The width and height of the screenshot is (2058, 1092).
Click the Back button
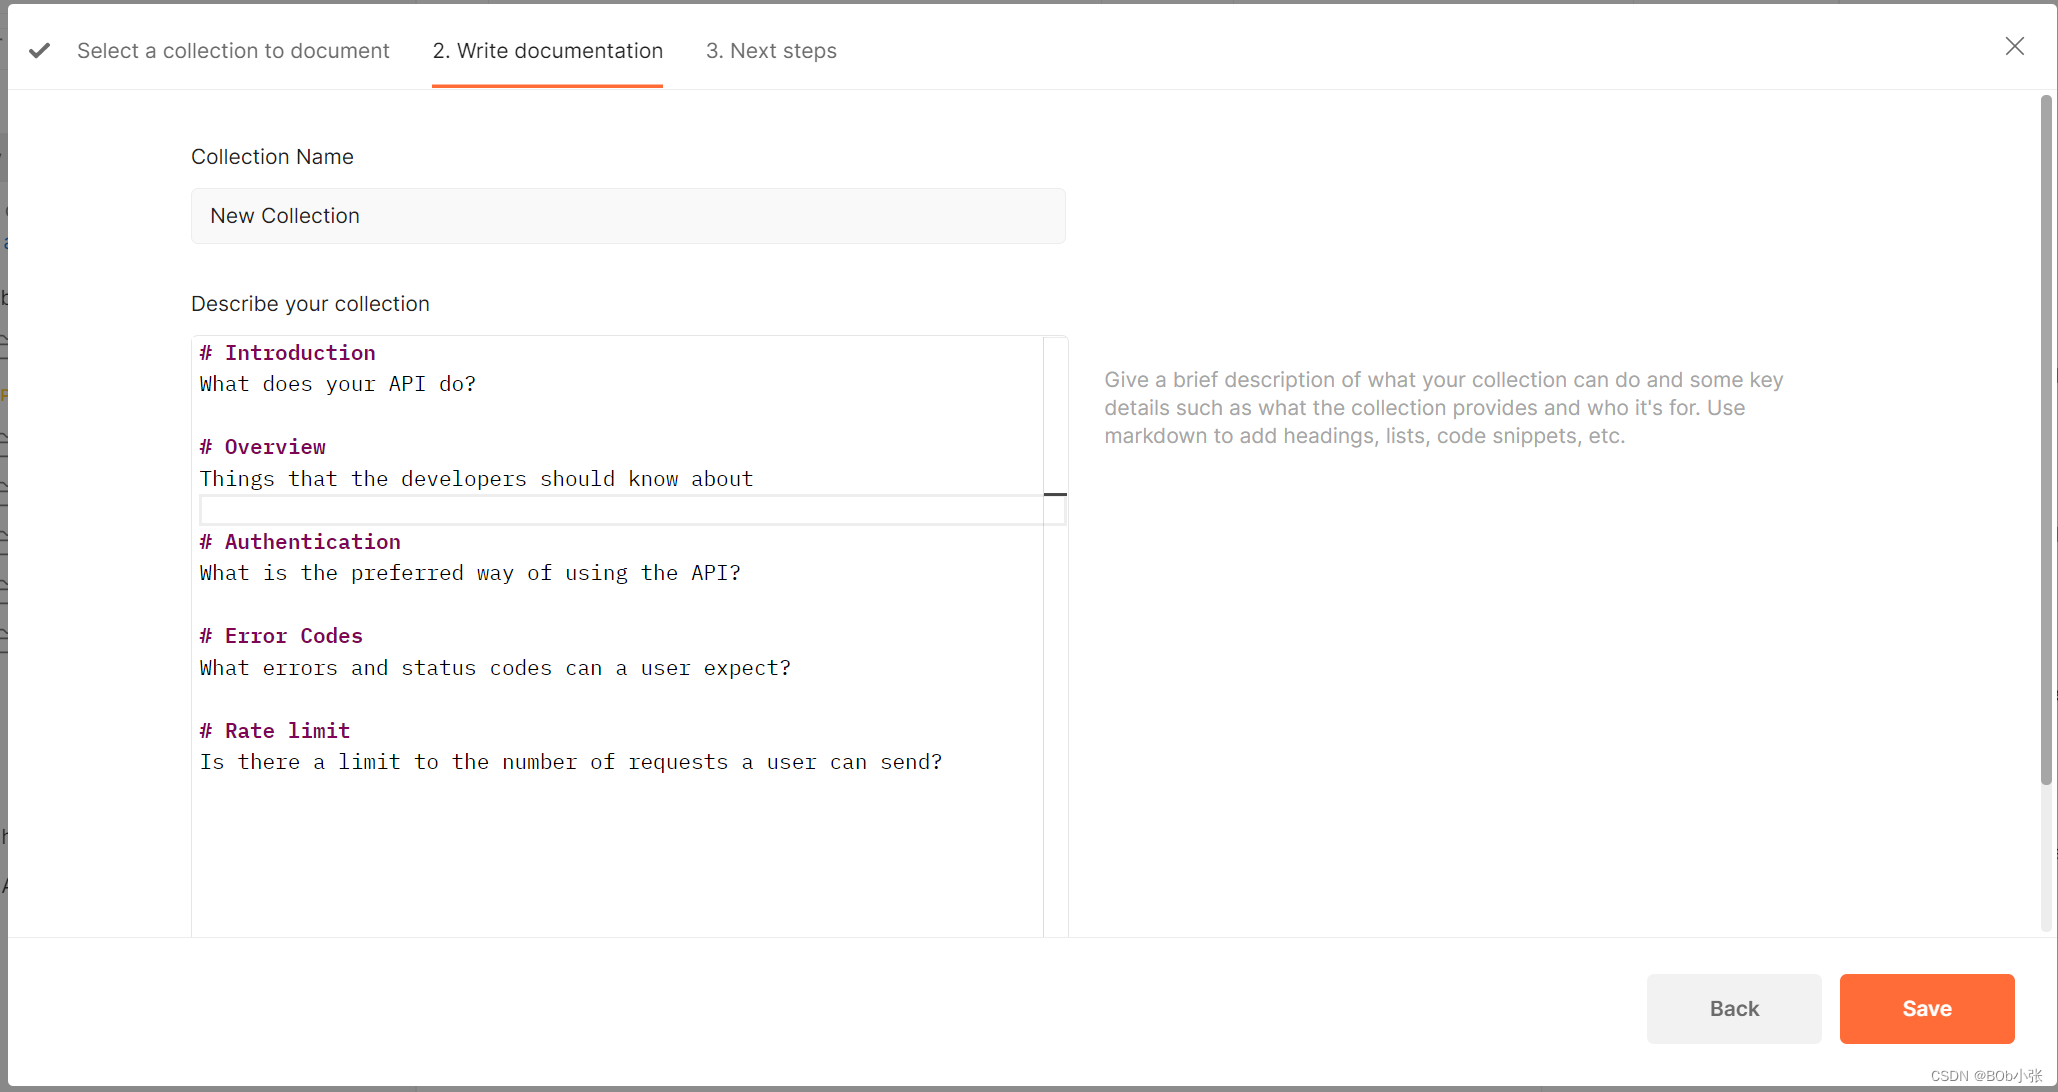coord(1735,1008)
